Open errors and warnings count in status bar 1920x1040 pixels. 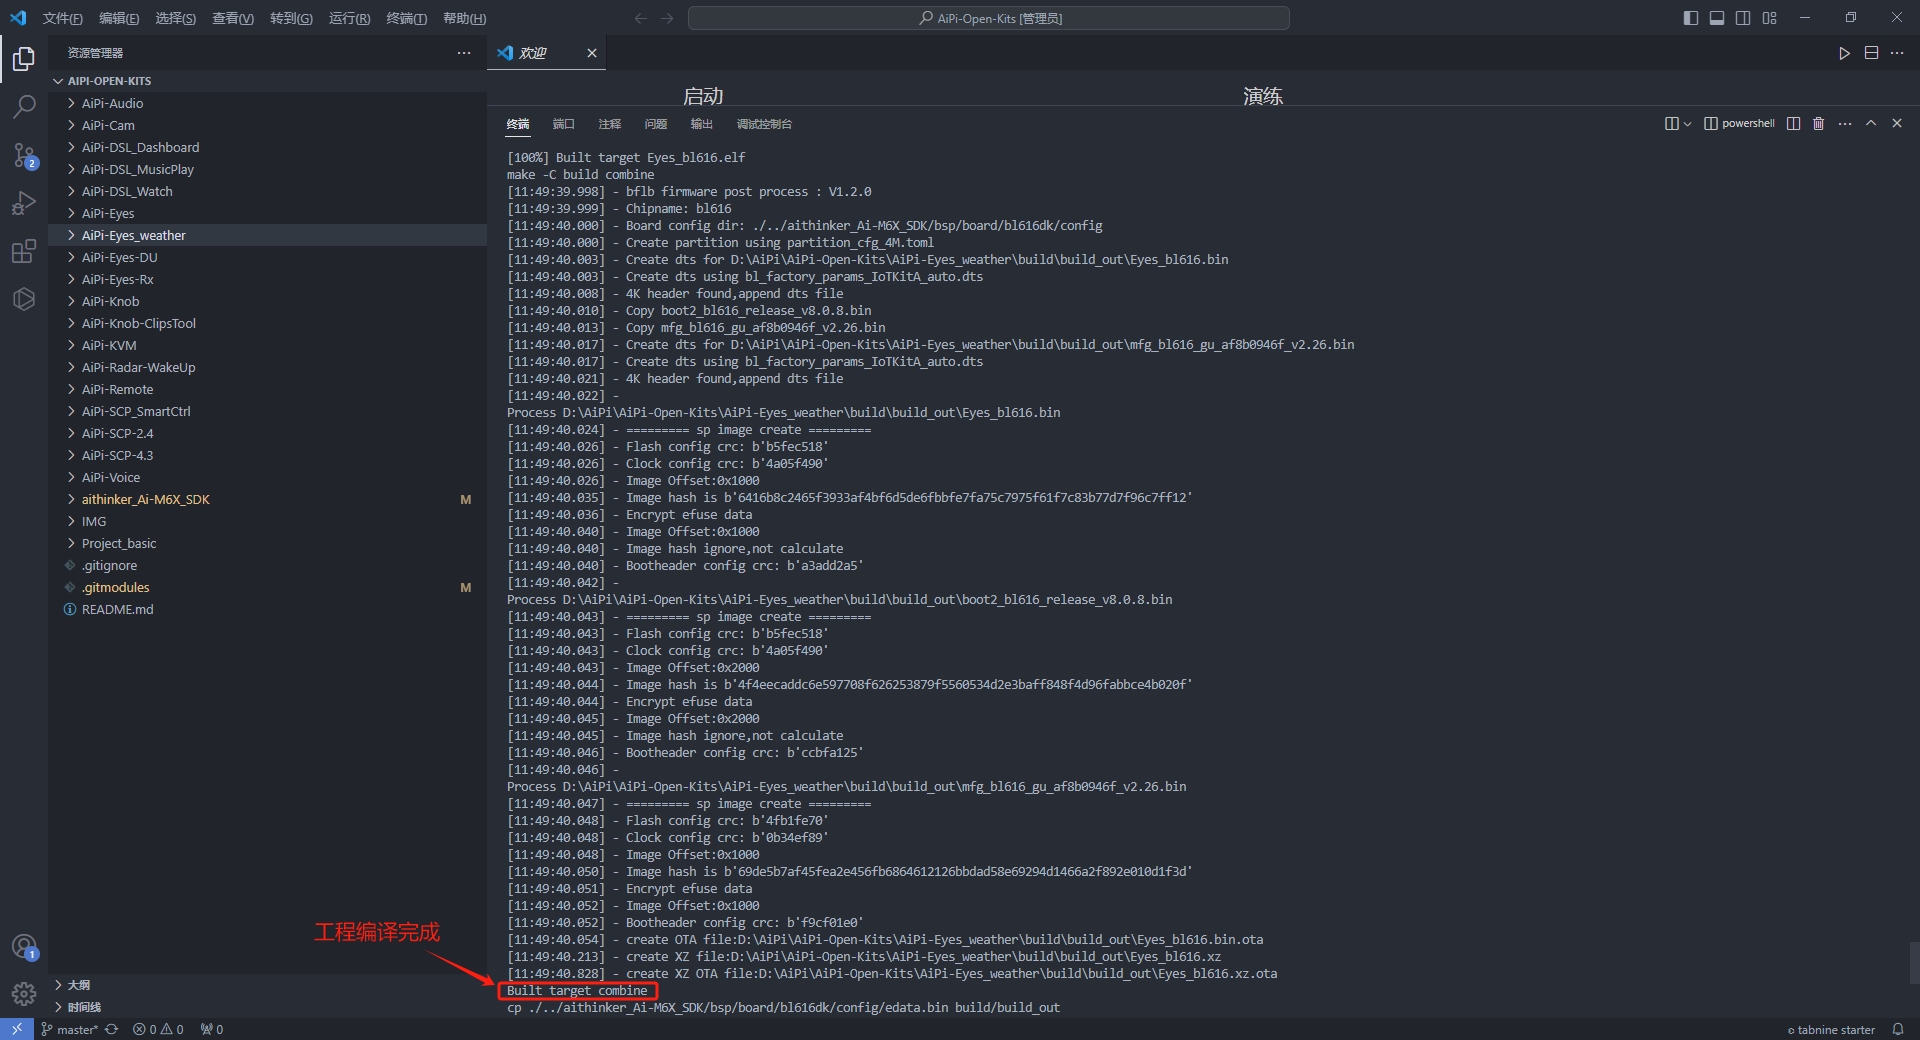tap(158, 1029)
